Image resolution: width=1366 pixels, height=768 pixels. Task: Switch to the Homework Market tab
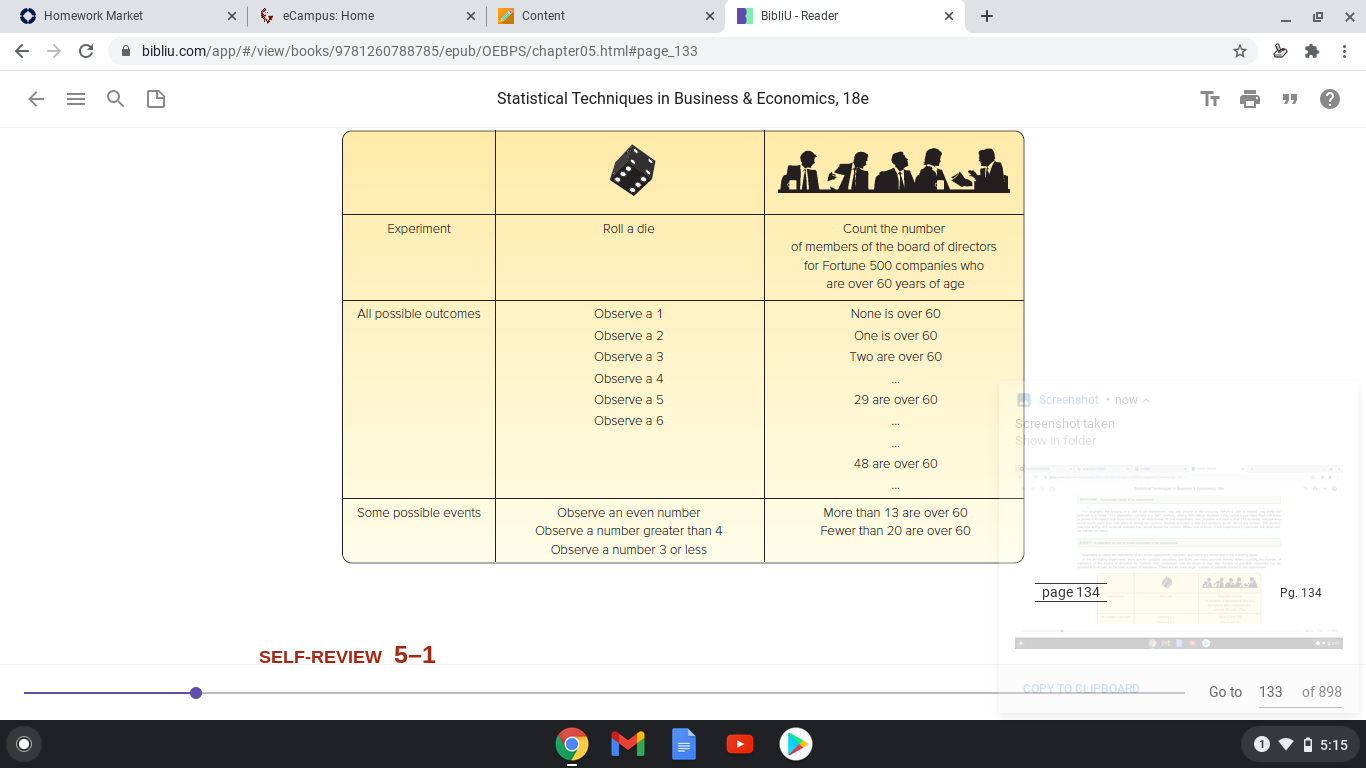(125, 16)
